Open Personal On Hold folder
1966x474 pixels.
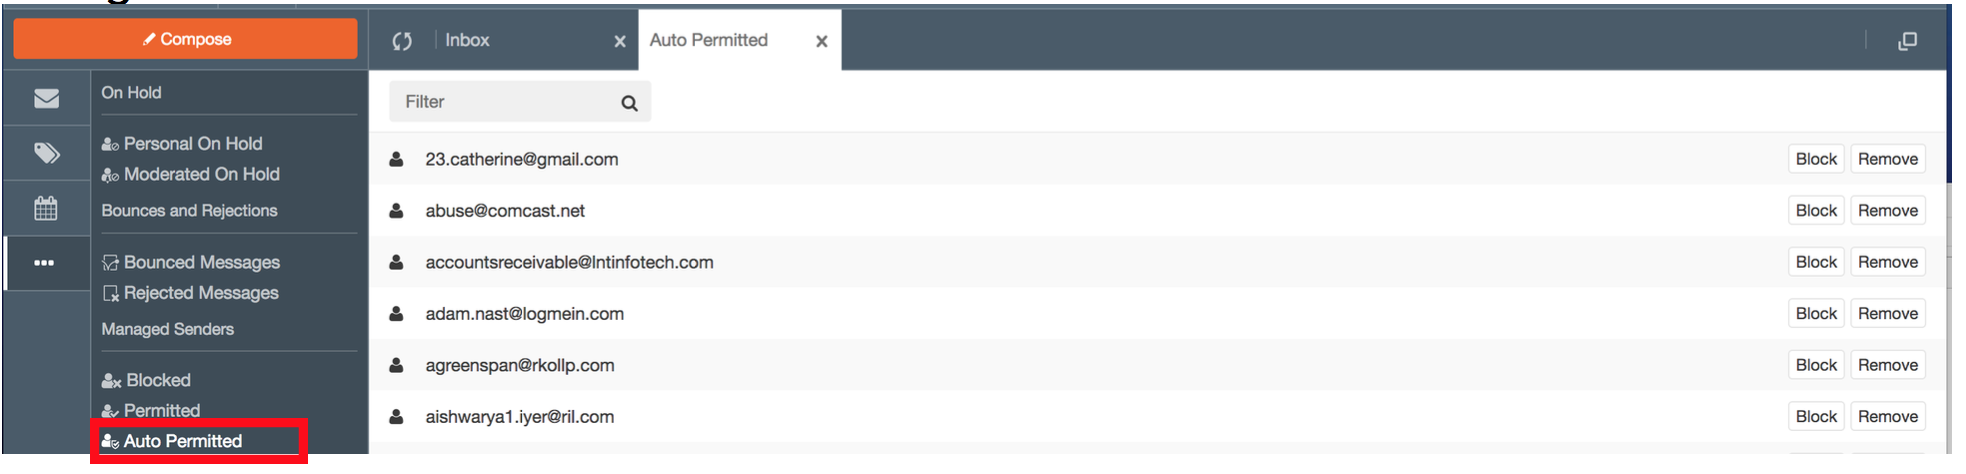[x=192, y=144]
